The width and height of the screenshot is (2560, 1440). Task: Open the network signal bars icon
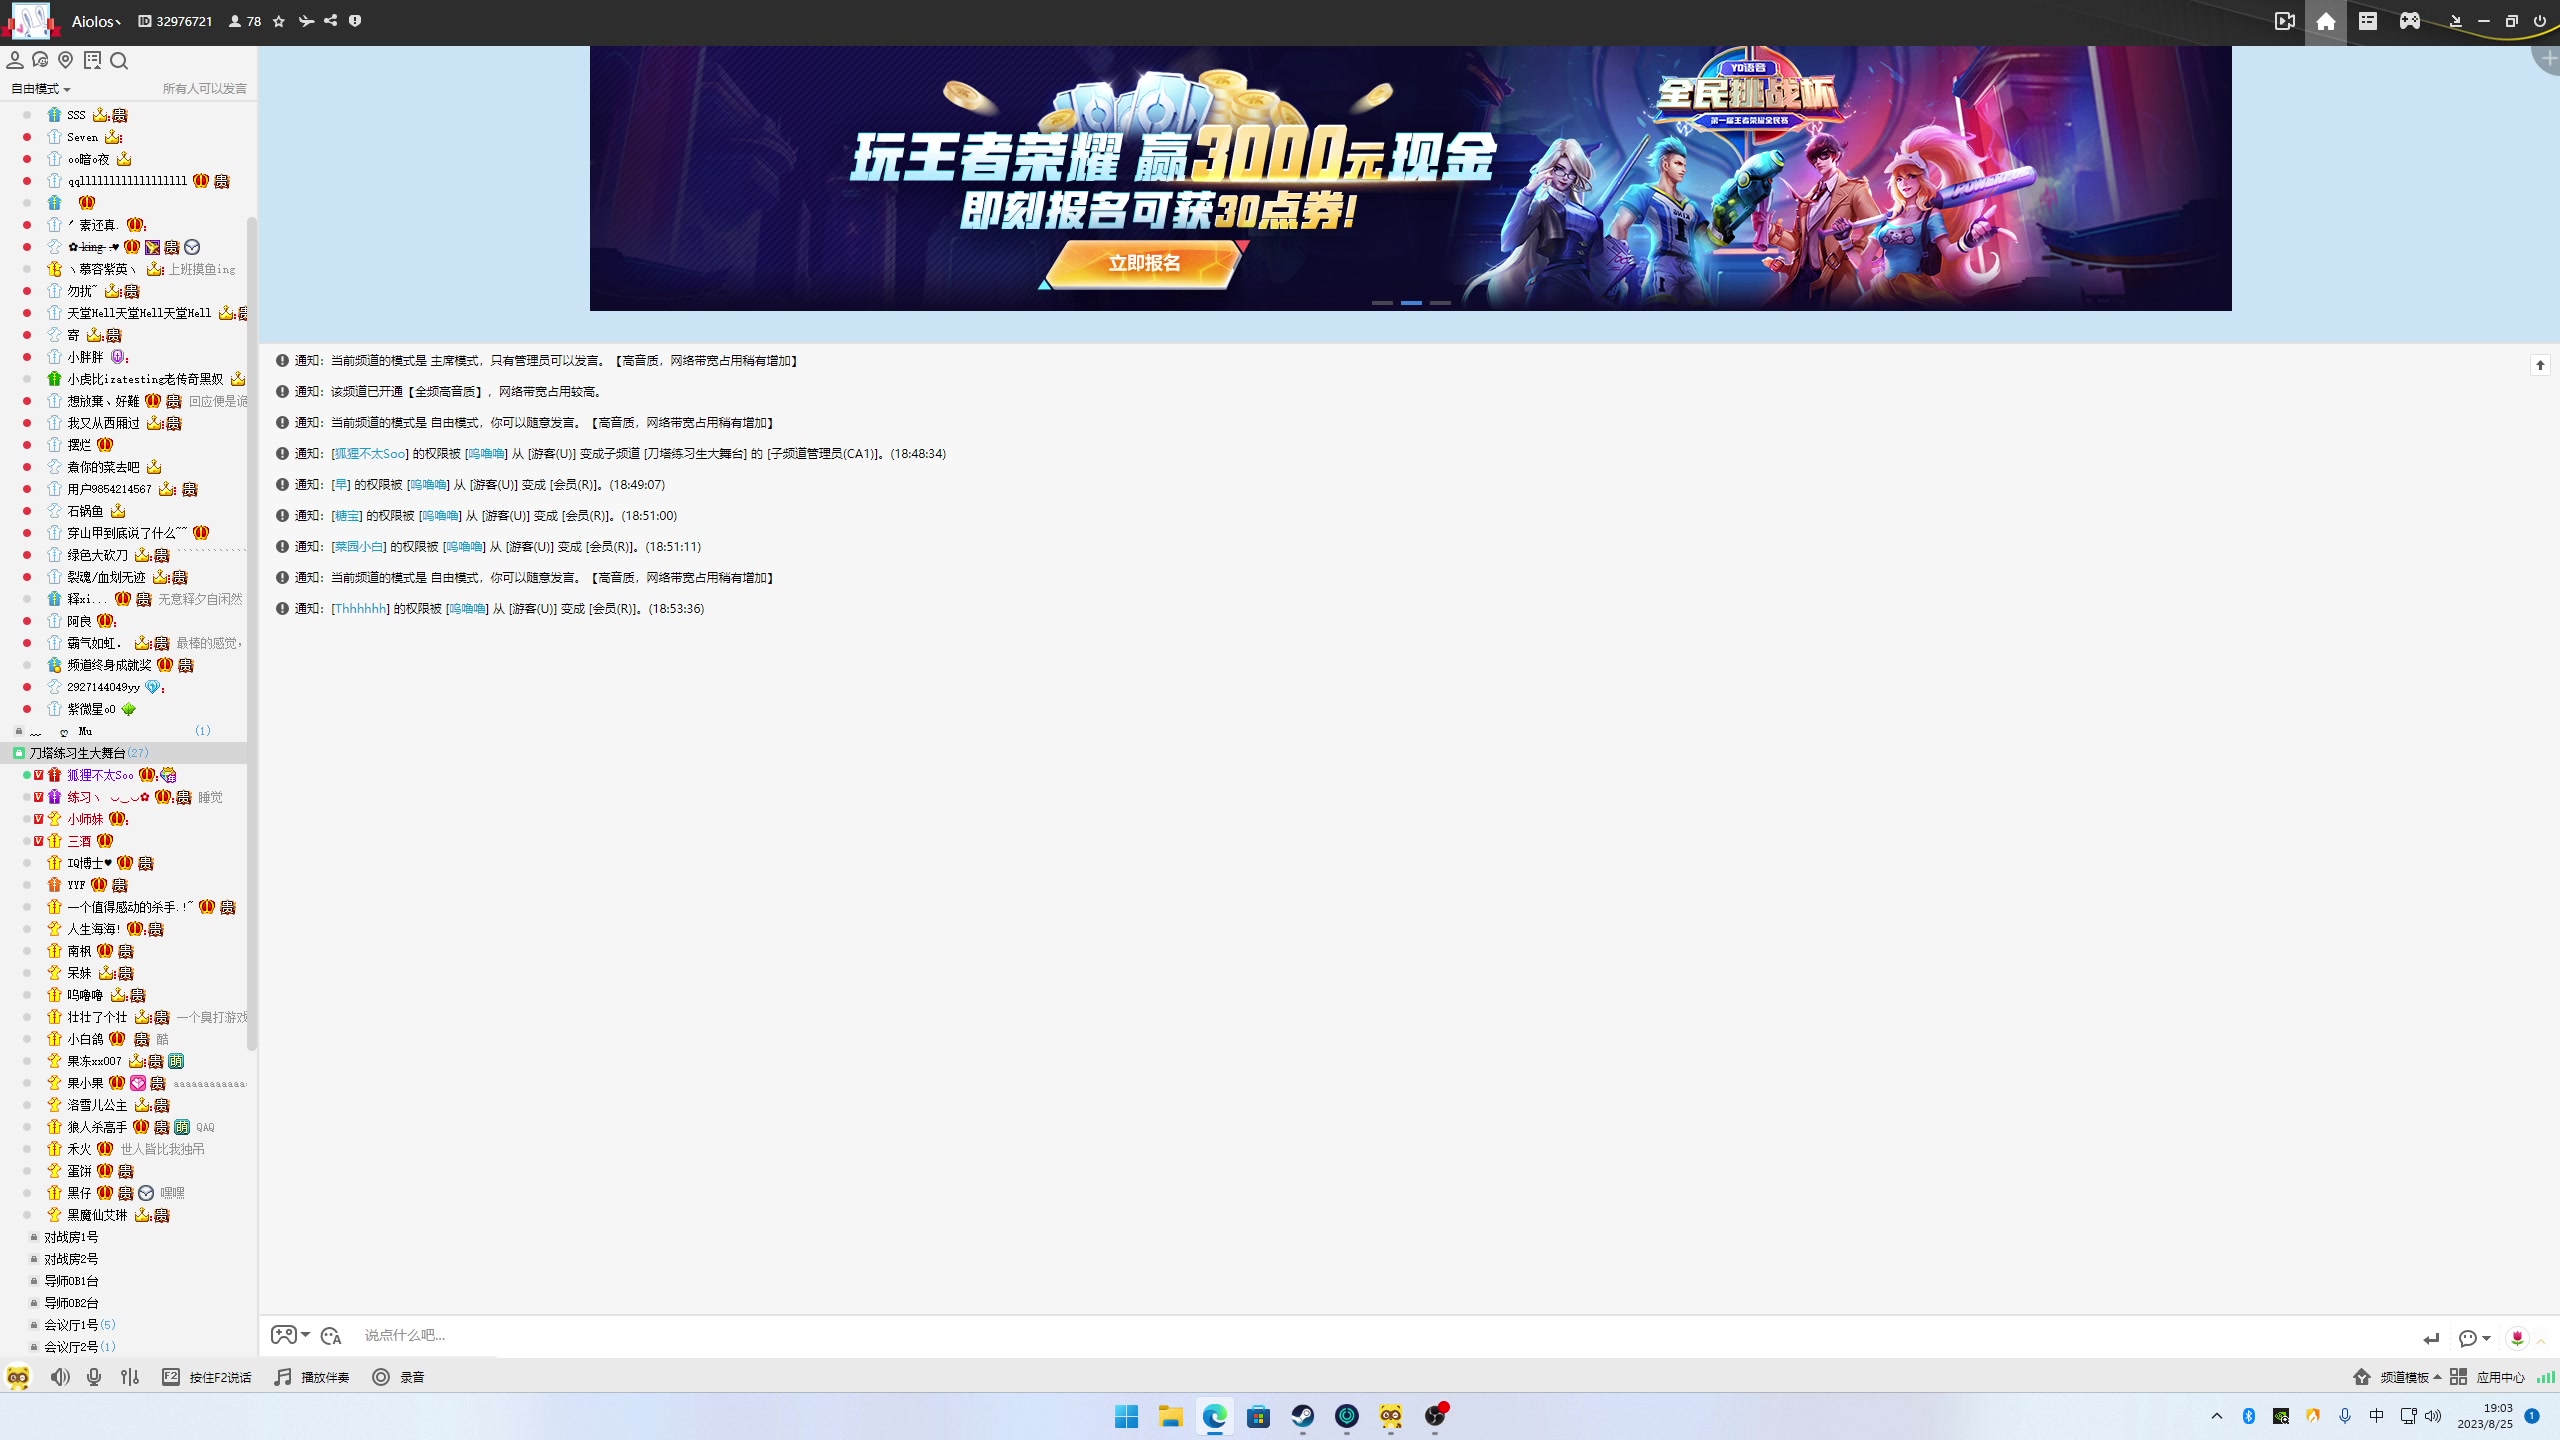(2545, 1377)
